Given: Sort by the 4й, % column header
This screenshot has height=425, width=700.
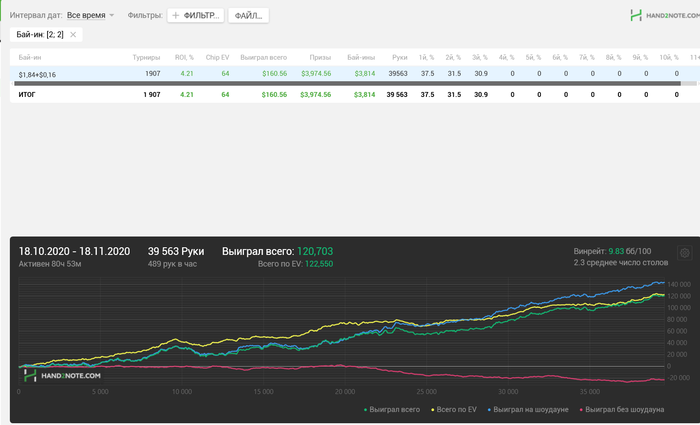Looking at the screenshot, I should point(507,58).
